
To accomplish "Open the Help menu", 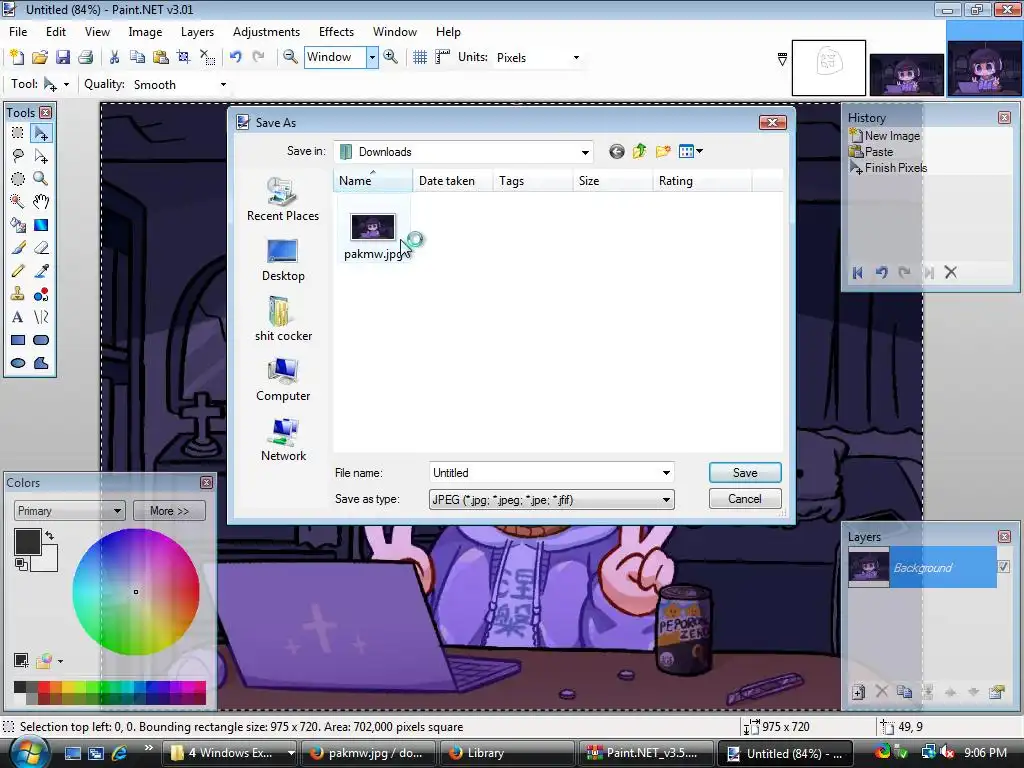I will click(x=448, y=32).
